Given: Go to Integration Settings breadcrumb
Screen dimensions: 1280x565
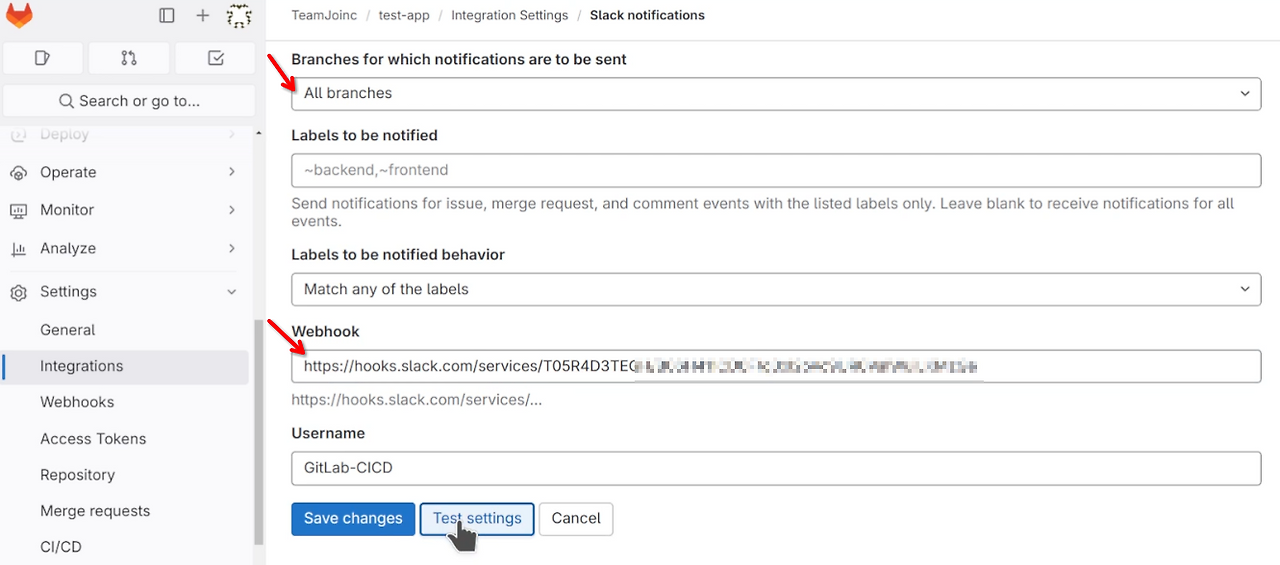Looking at the screenshot, I should point(509,15).
